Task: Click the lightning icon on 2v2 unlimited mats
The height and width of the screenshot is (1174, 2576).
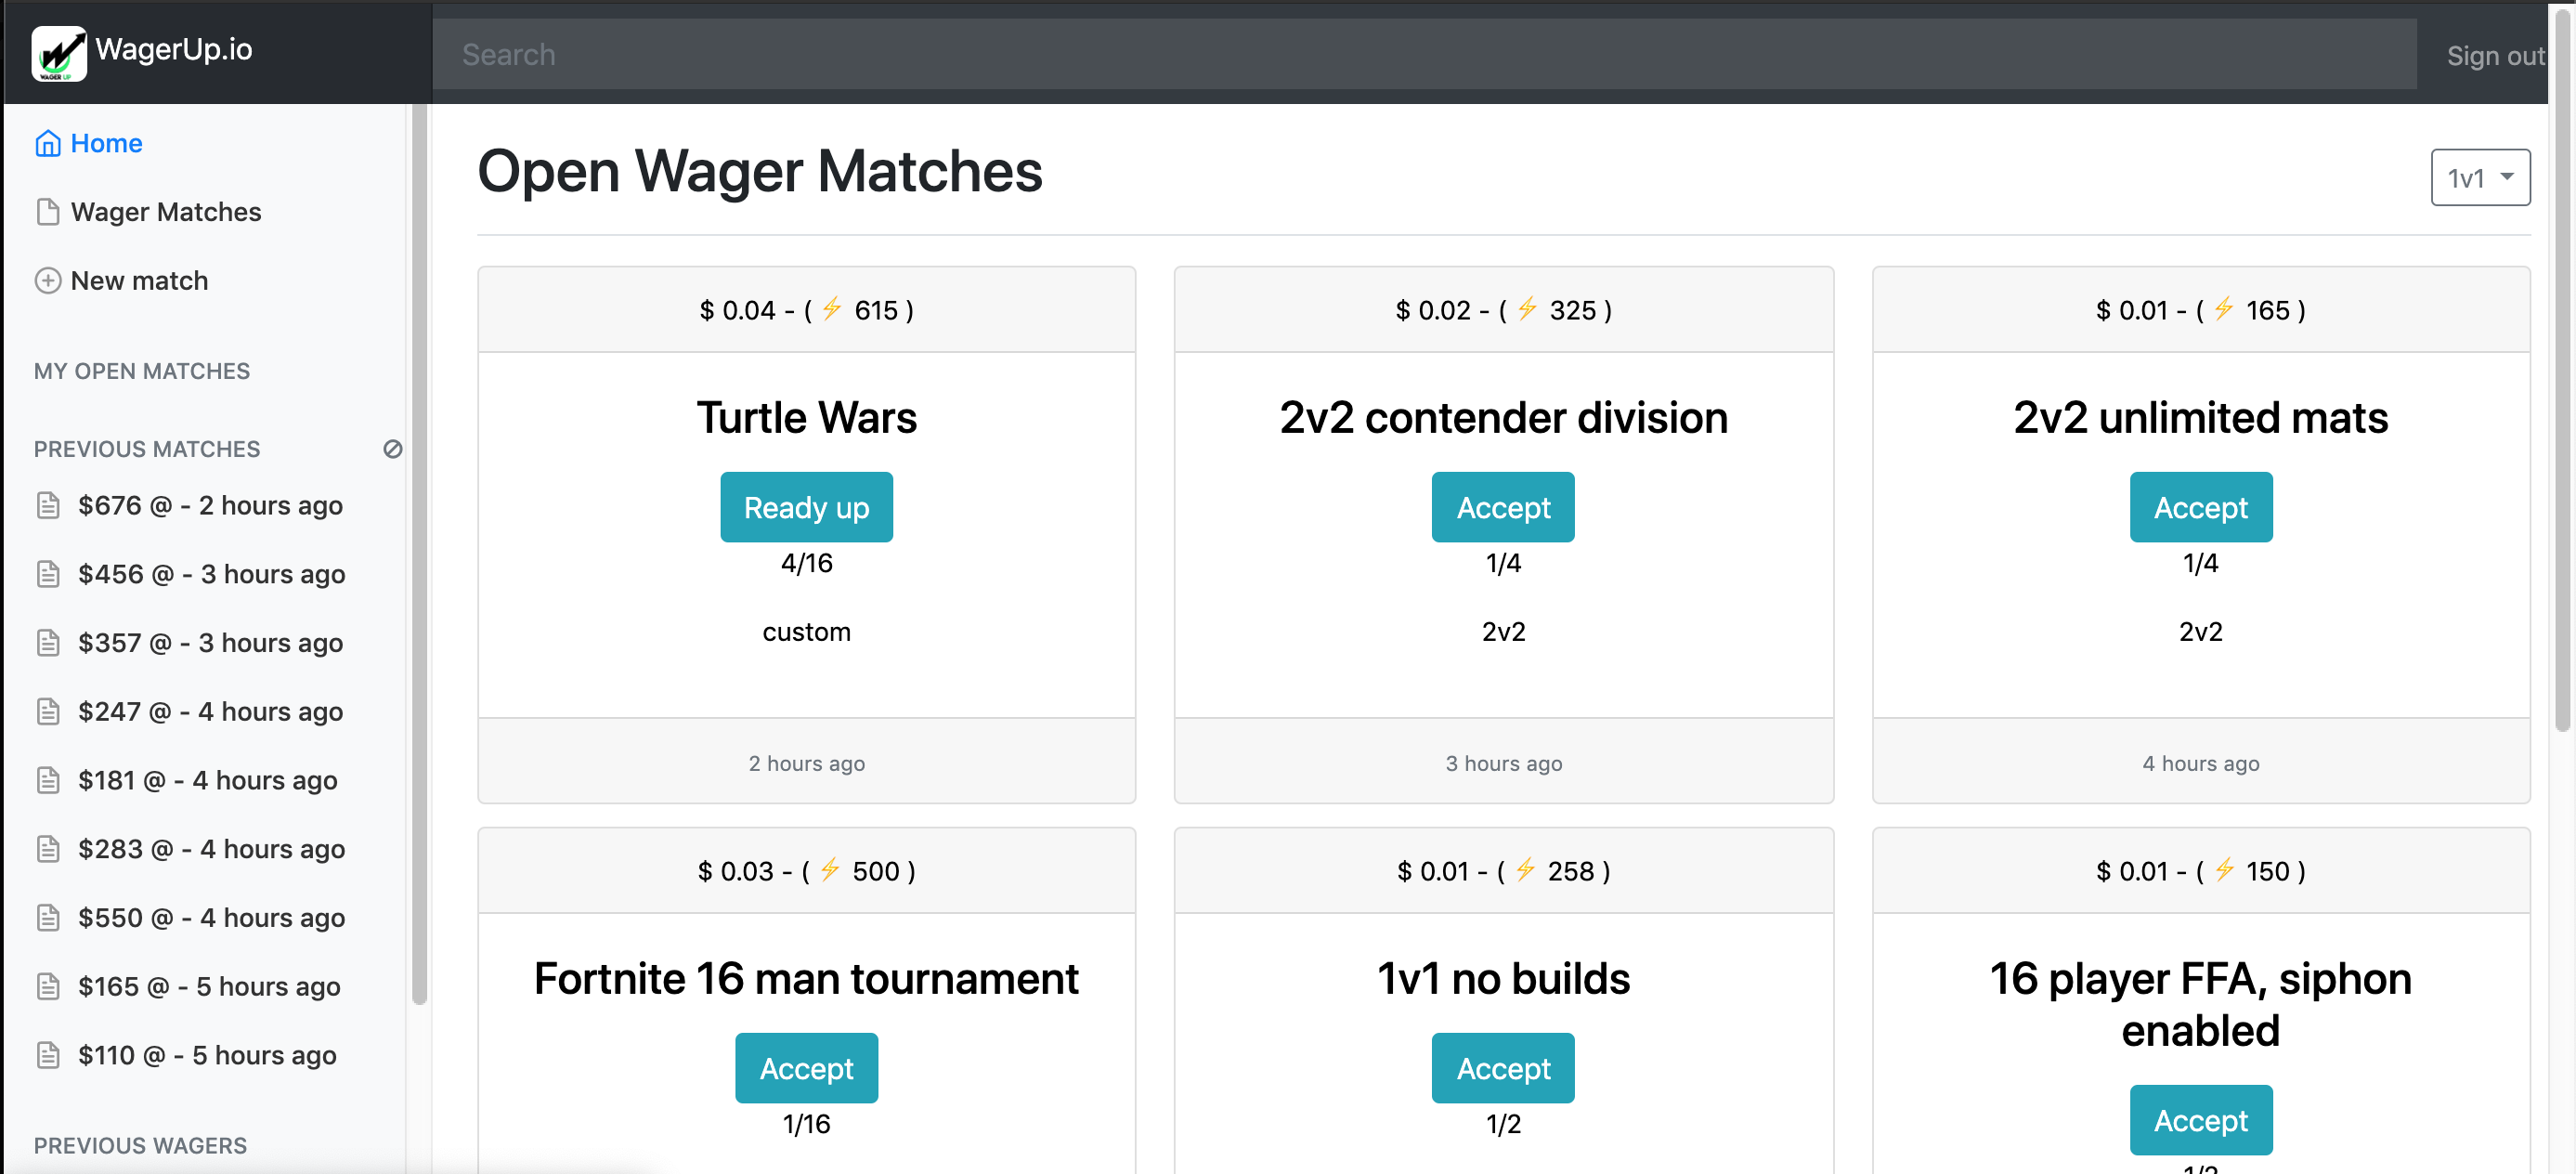Action: pyautogui.click(x=2224, y=309)
